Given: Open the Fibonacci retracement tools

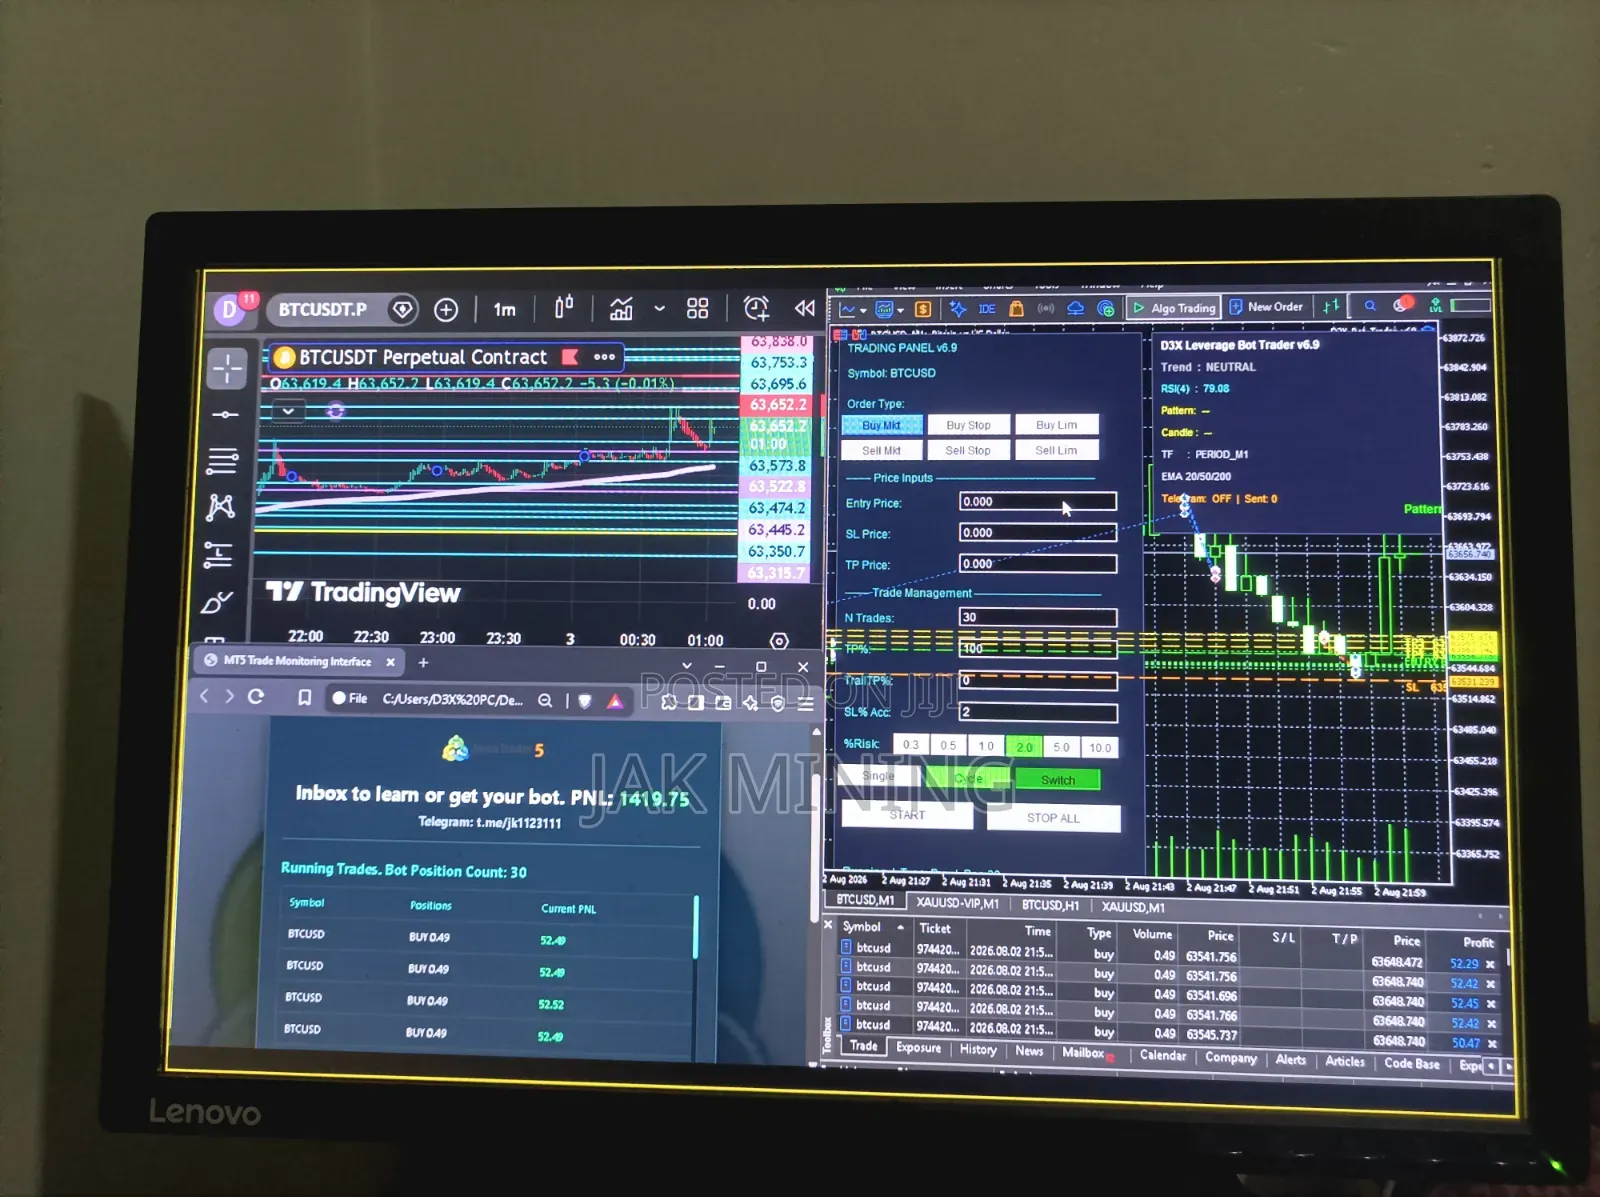Looking at the screenshot, I should click(222, 460).
